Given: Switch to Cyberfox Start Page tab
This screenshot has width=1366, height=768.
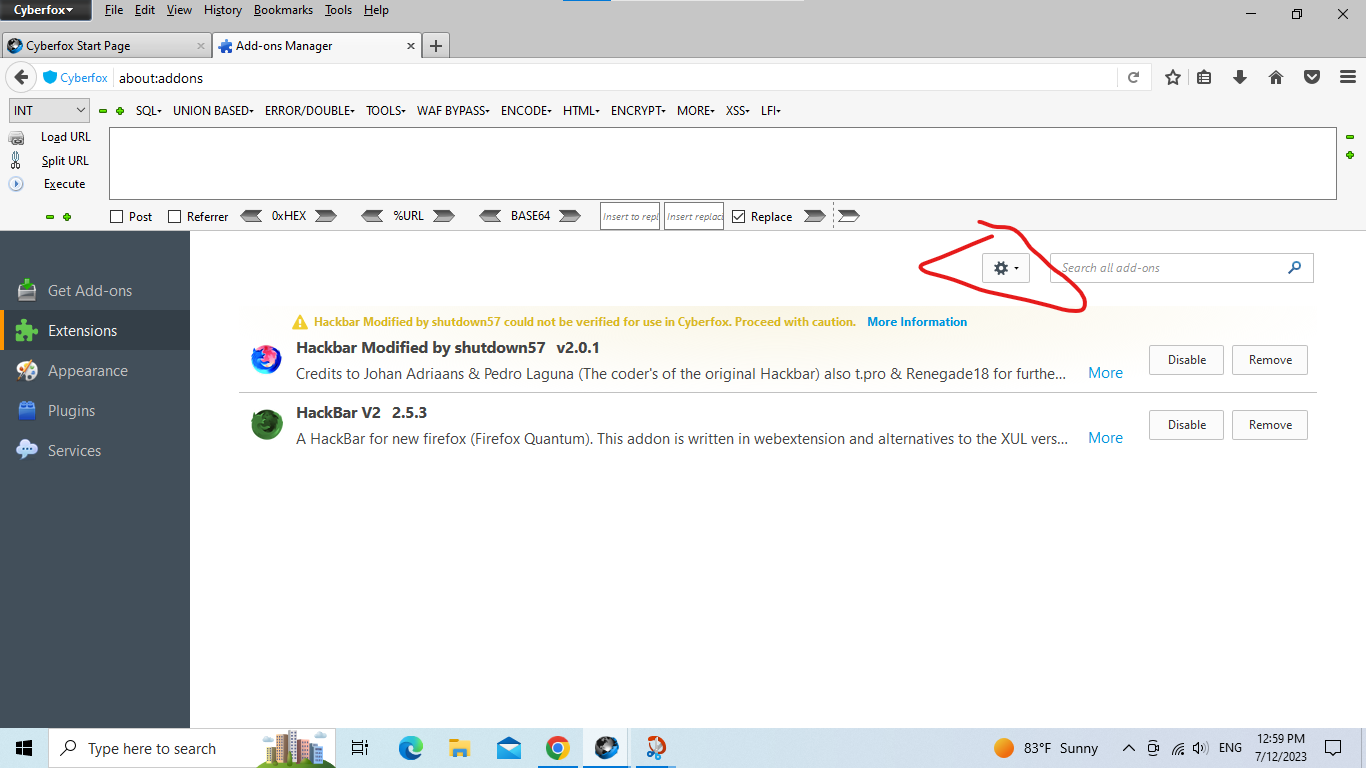Looking at the screenshot, I should (x=105, y=45).
